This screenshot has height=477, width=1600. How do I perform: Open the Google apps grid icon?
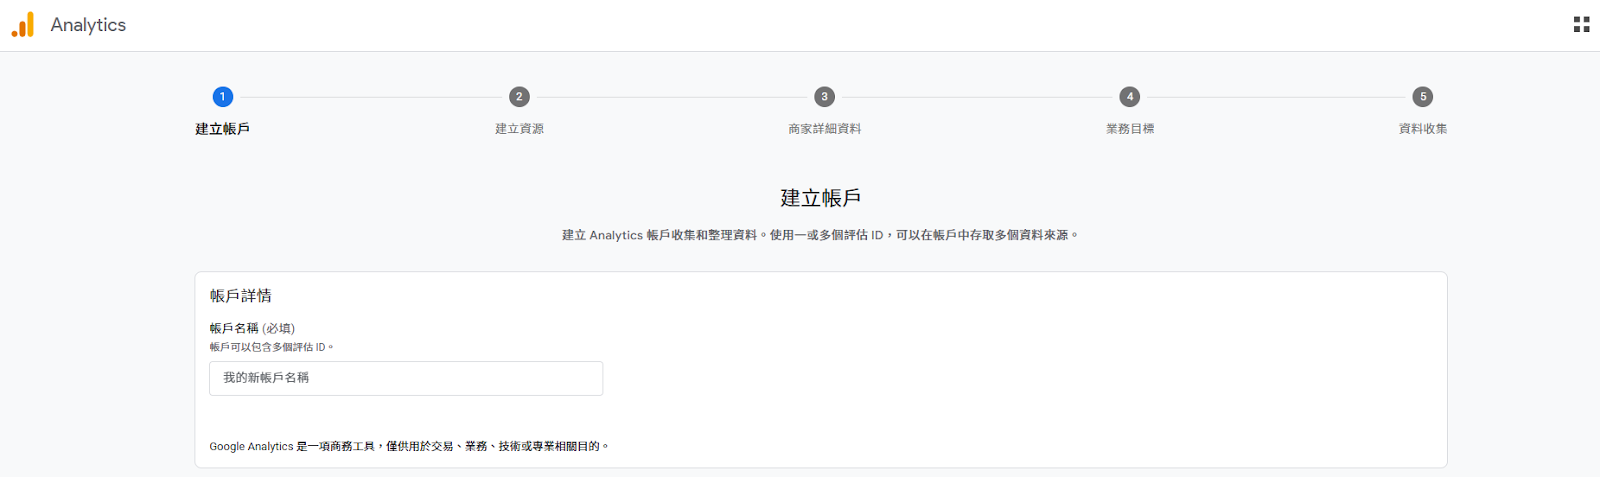1581,25
